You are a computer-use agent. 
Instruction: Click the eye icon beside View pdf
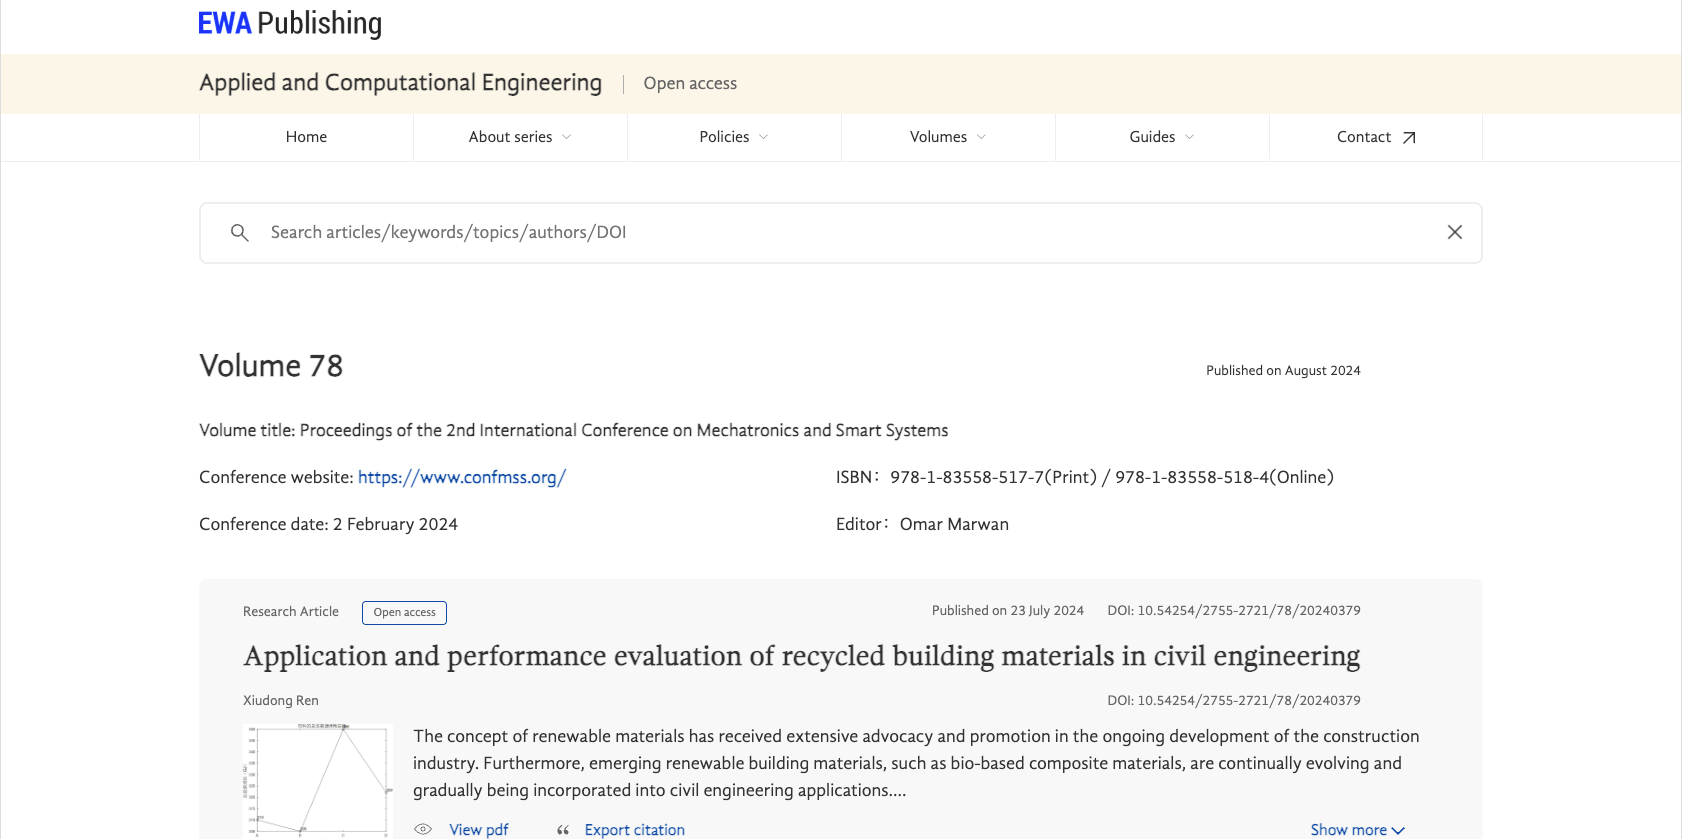pos(423,829)
